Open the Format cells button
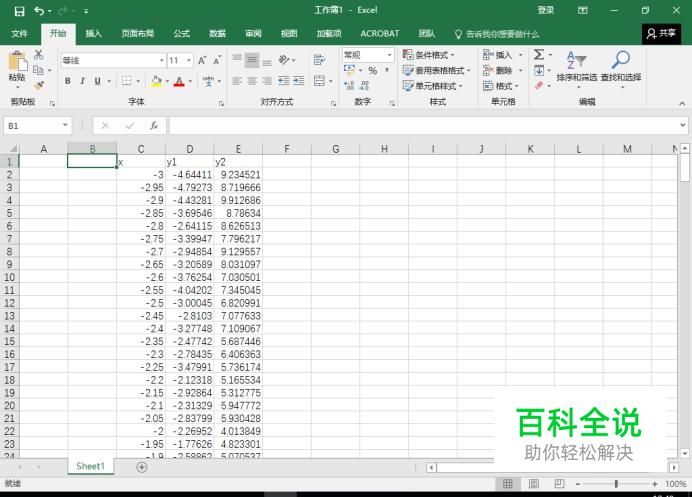 pyautogui.click(x=500, y=86)
